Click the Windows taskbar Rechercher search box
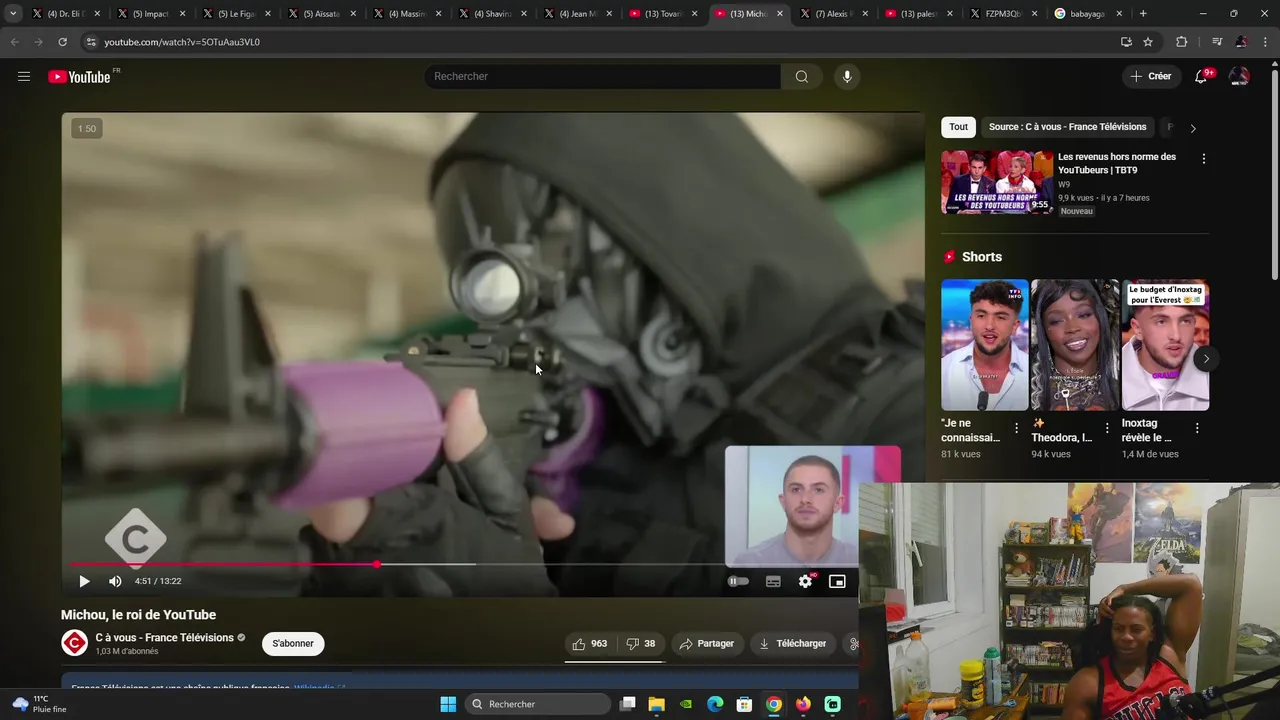The width and height of the screenshot is (1280, 720). pyautogui.click(x=538, y=704)
